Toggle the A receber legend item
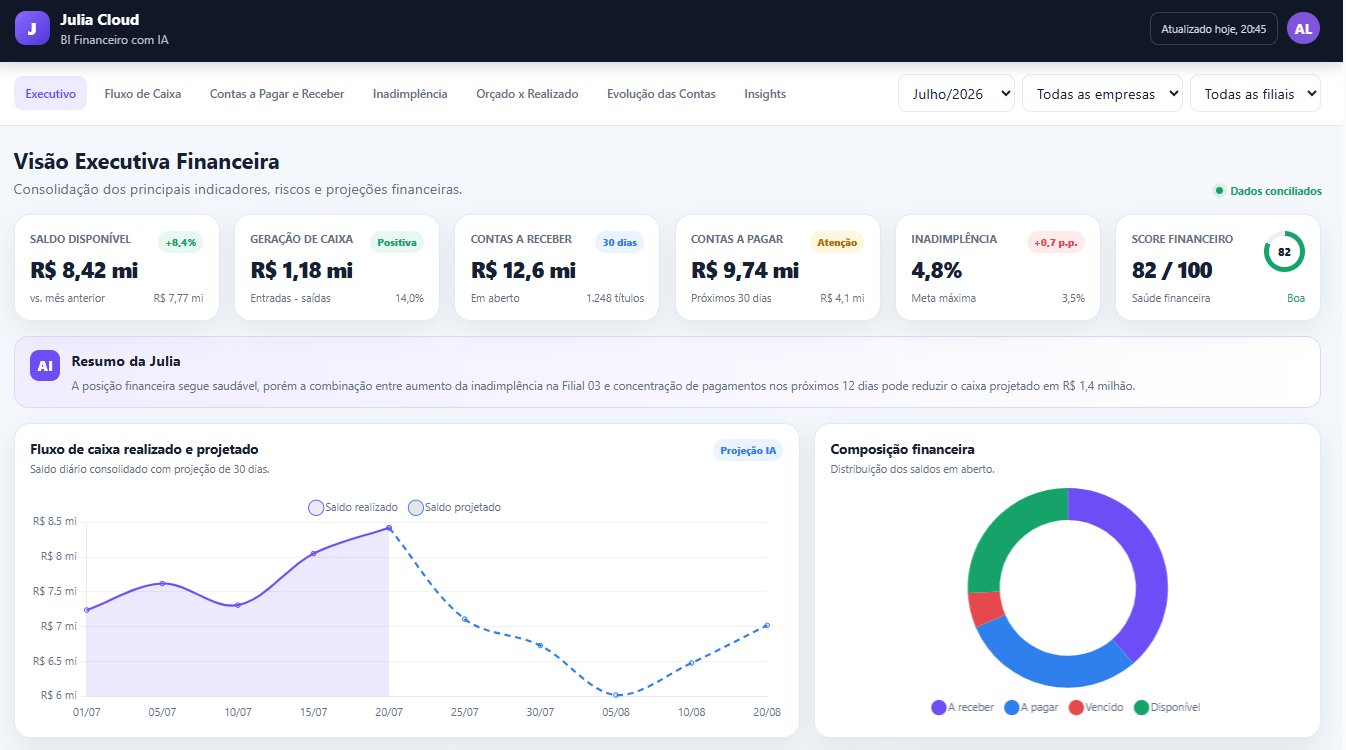Image resolution: width=1346 pixels, height=750 pixels. click(x=962, y=707)
